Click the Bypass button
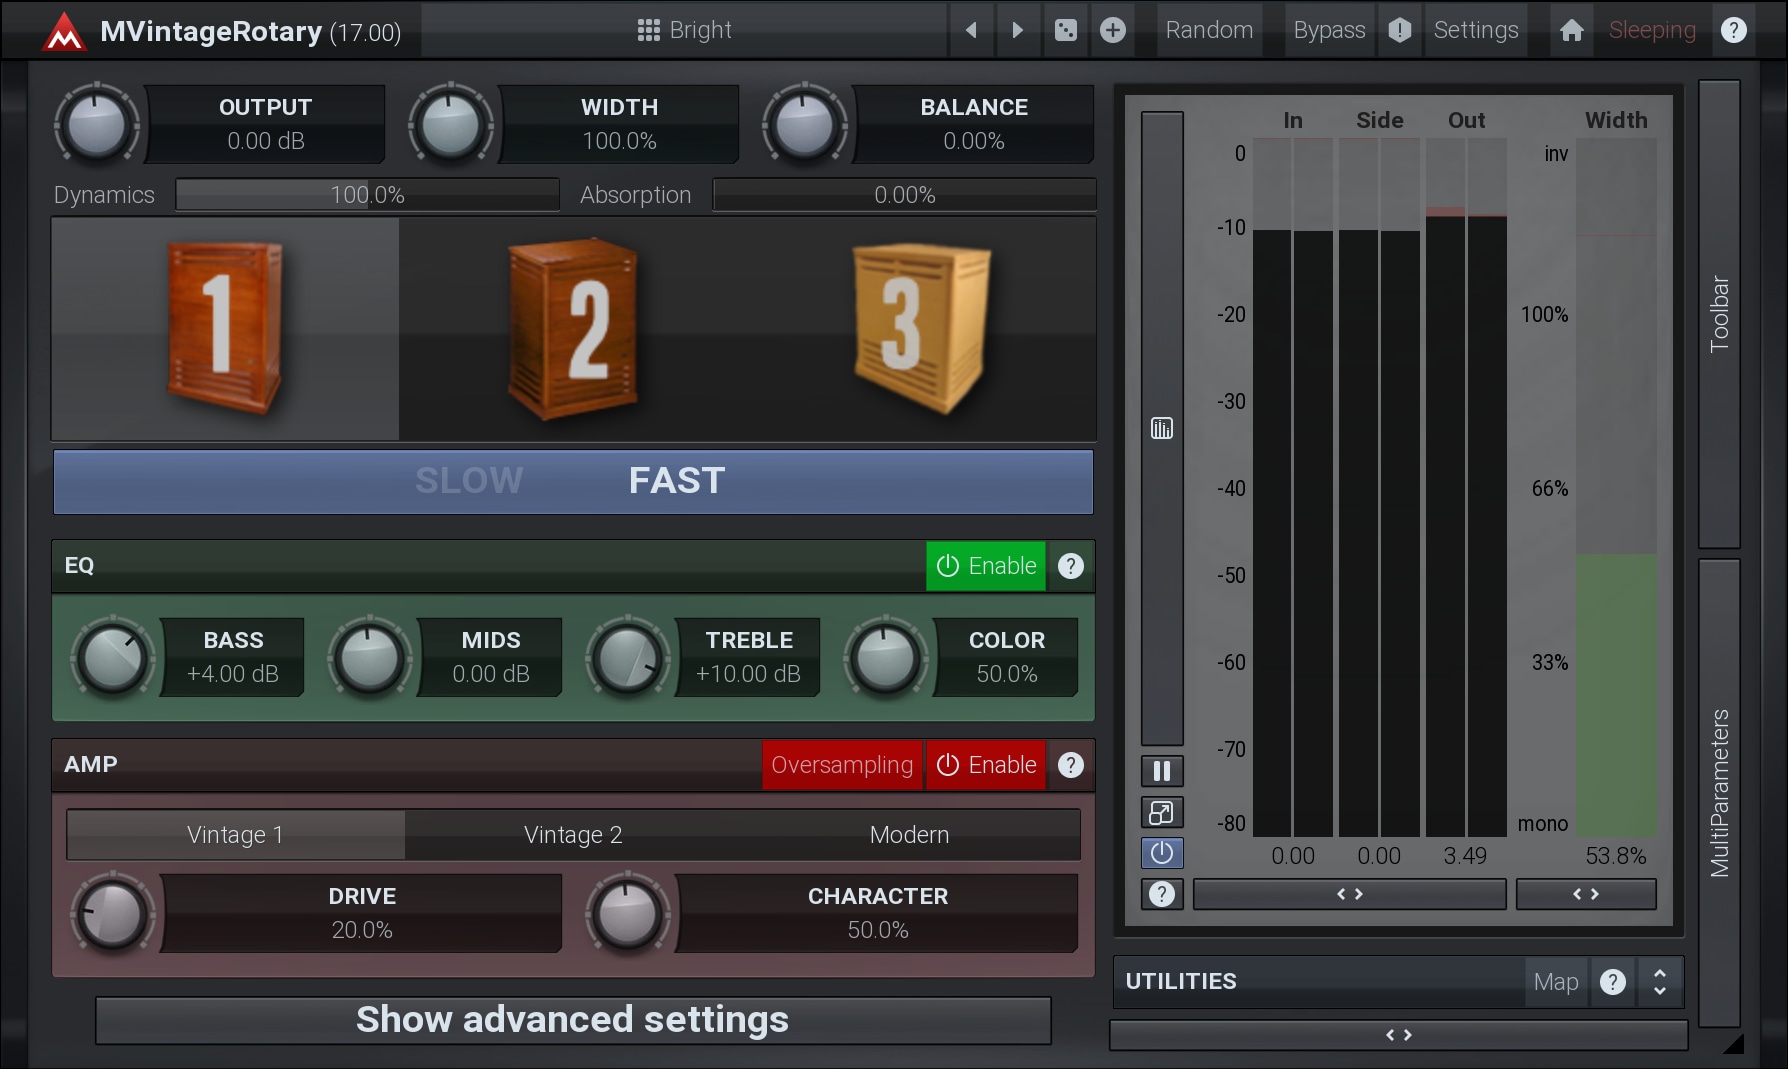The image size is (1788, 1069). coord(1328,30)
